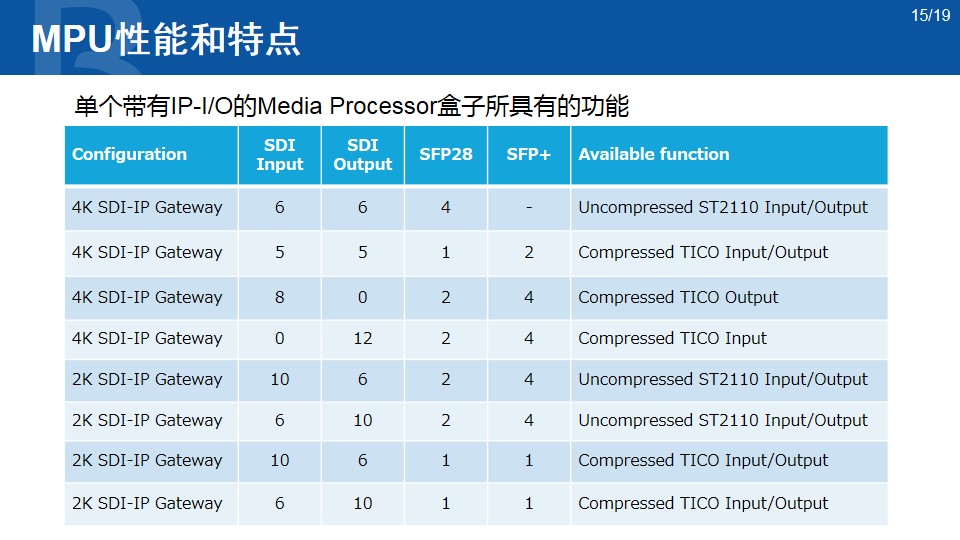Click SDI Input "6" in the 4K ST2110 row
Screen dimensions: 960x540
pyautogui.click(x=280, y=208)
